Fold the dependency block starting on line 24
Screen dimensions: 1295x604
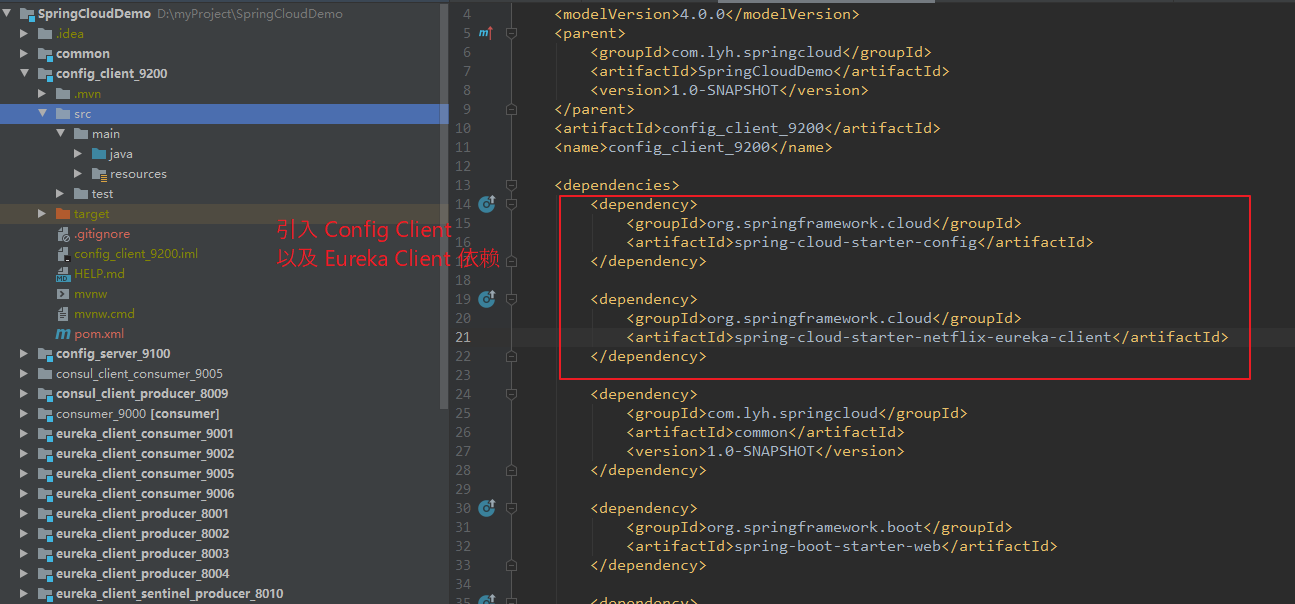click(512, 394)
